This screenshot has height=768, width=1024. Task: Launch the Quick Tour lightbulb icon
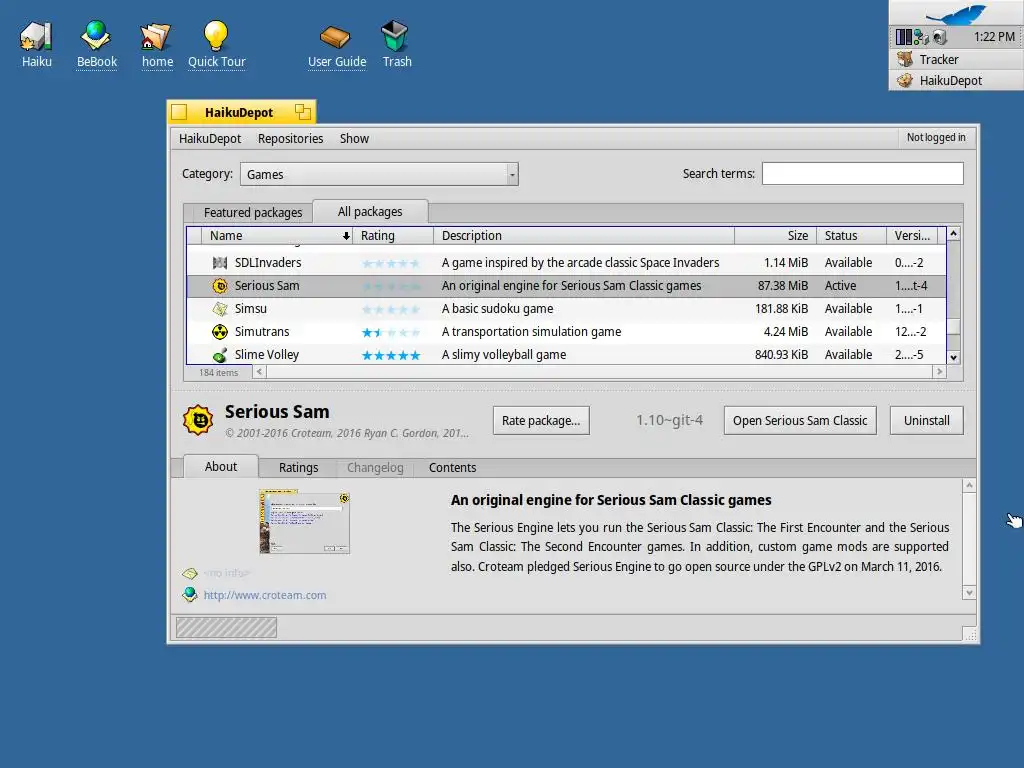point(216,36)
